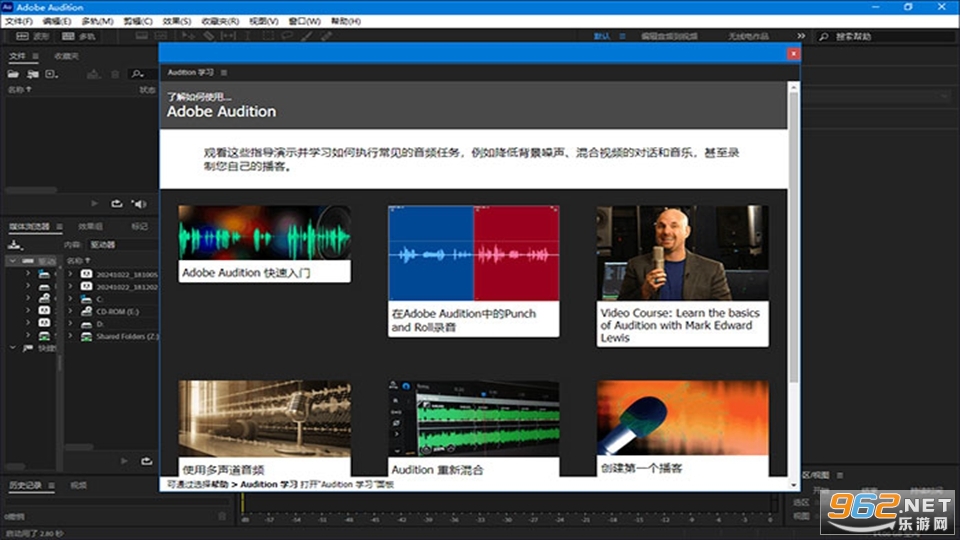Open the 文件 panel menu icon
The height and width of the screenshot is (540, 960).
[36, 56]
